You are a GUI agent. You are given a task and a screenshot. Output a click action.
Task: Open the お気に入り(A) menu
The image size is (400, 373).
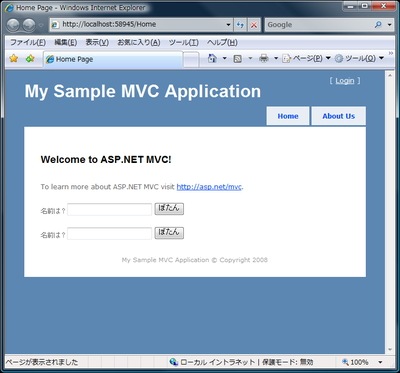point(139,43)
